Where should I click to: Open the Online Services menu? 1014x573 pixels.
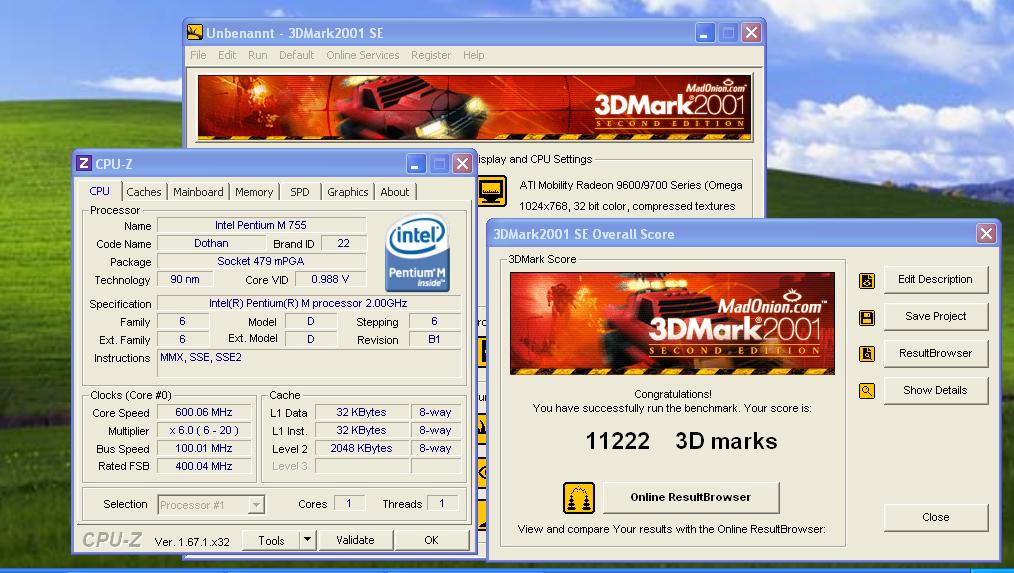(x=363, y=55)
